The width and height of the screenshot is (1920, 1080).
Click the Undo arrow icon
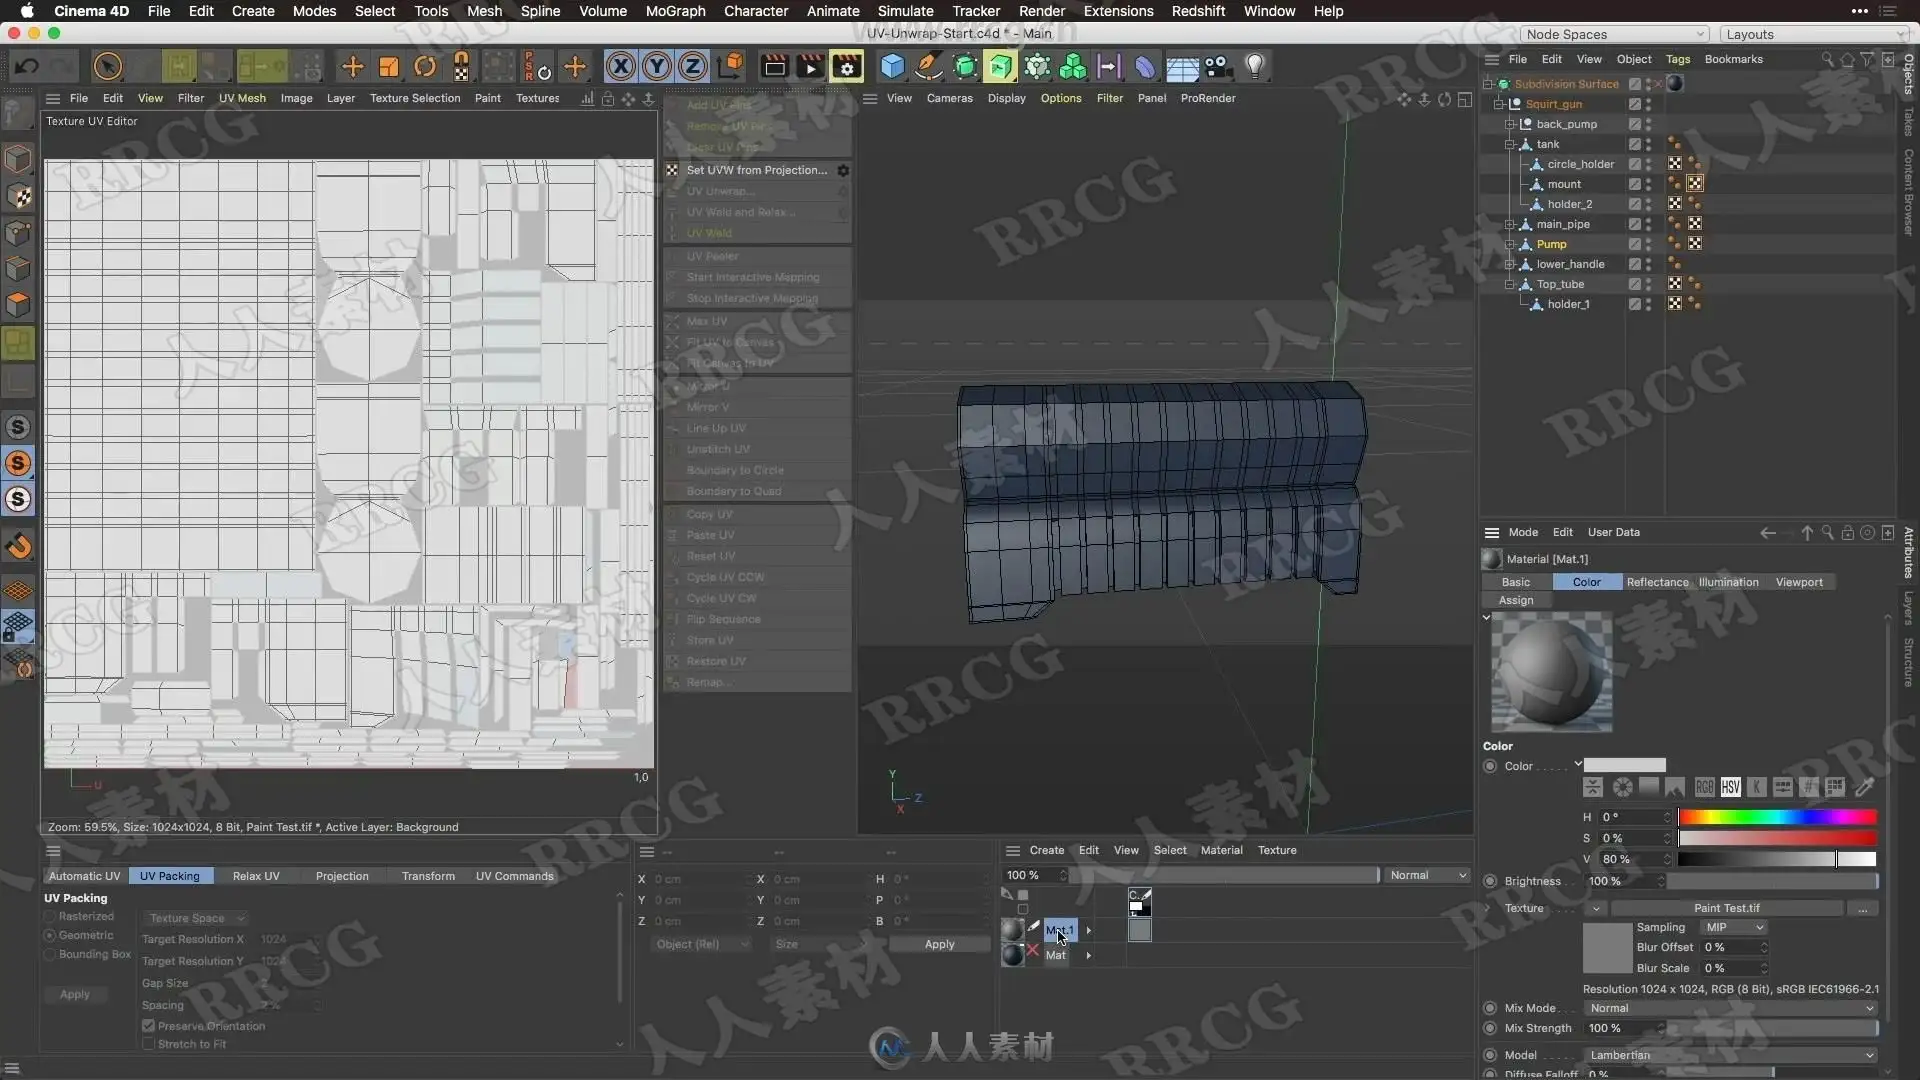point(27,67)
